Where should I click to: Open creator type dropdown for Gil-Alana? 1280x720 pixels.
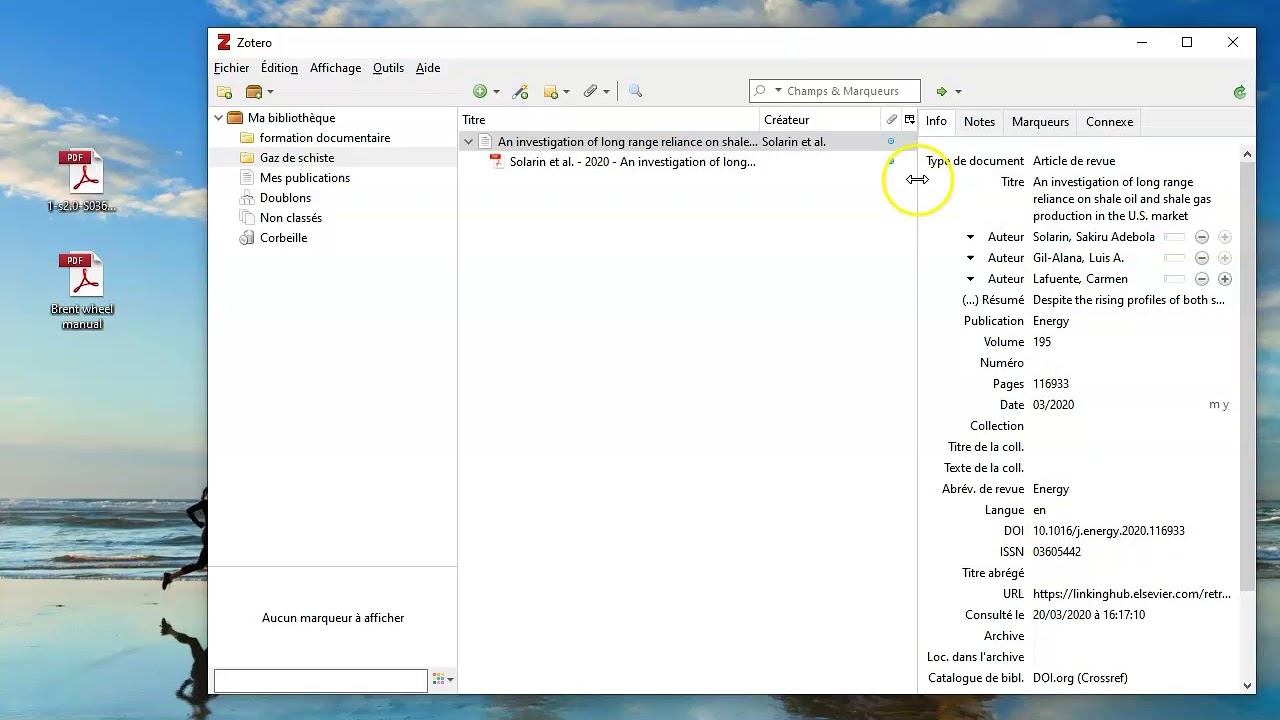970,258
